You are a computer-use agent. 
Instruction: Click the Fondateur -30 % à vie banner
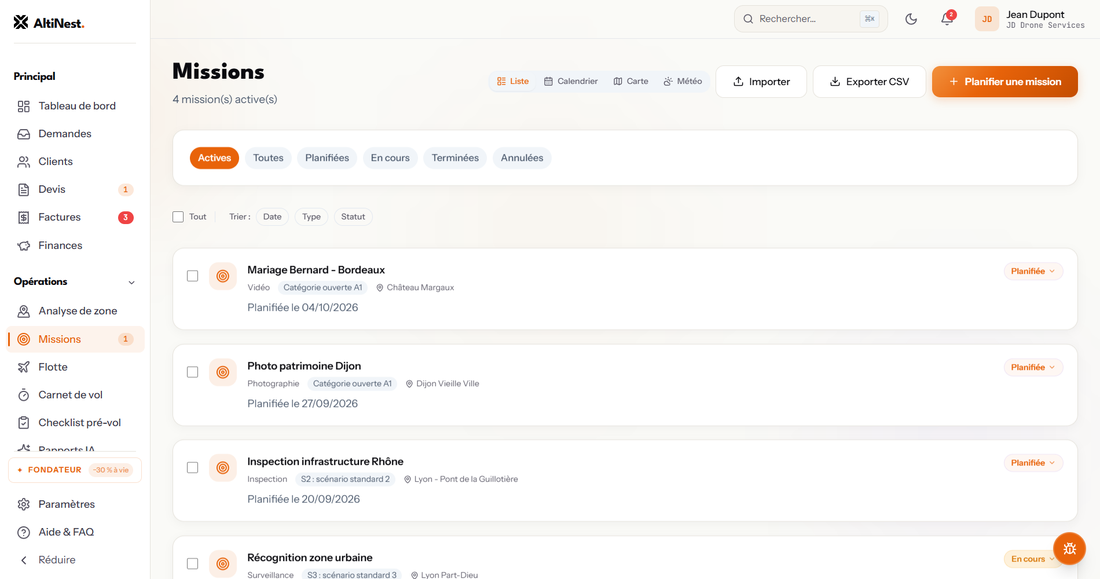(75, 470)
